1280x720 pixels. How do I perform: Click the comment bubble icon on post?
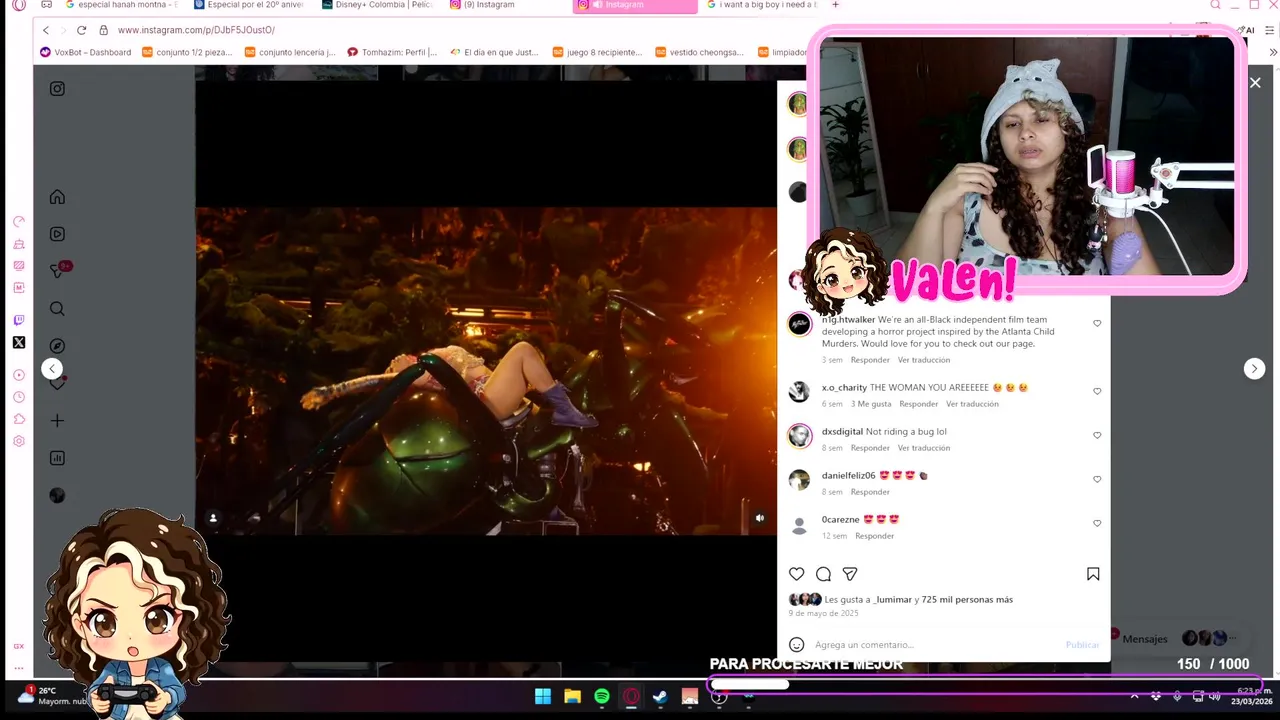tap(823, 574)
